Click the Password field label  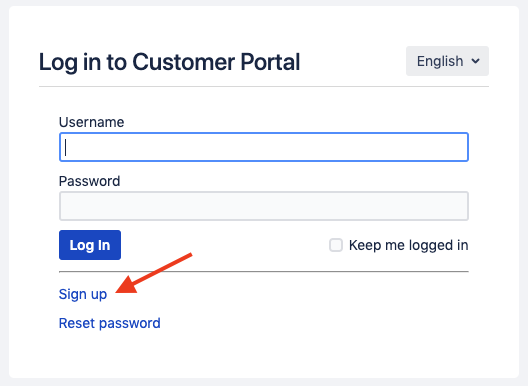click(89, 181)
